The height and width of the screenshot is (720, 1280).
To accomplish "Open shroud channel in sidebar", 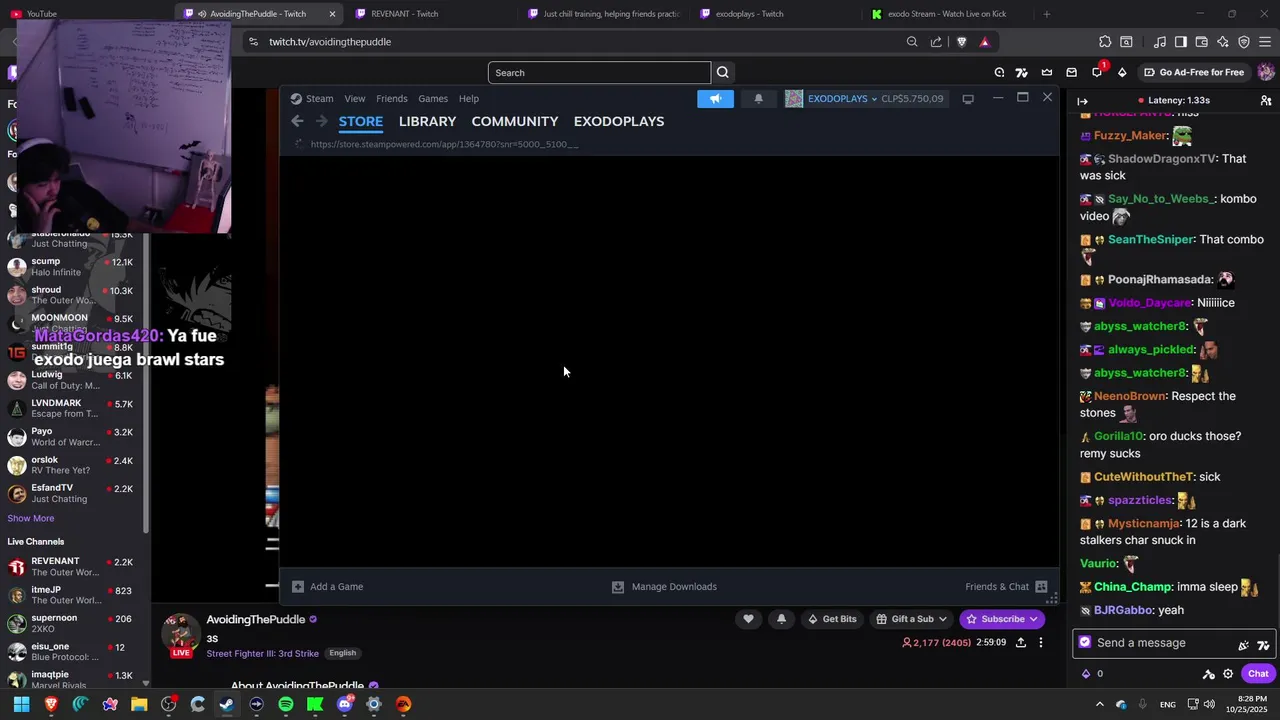I will coord(73,295).
